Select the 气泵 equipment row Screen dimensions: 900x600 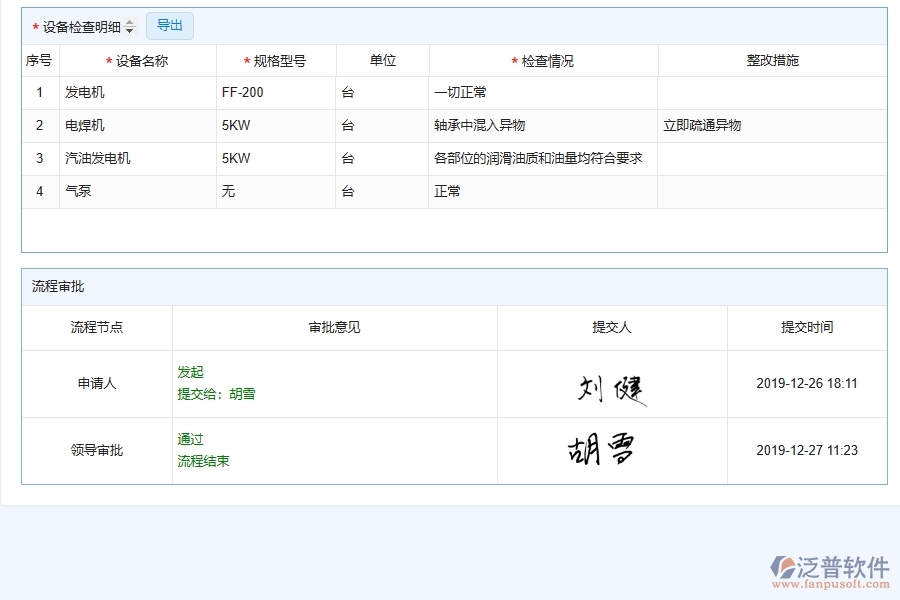click(81, 191)
